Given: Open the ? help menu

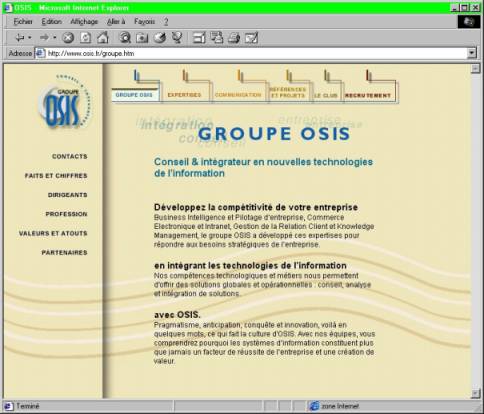Looking at the screenshot, I should [166, 22].
